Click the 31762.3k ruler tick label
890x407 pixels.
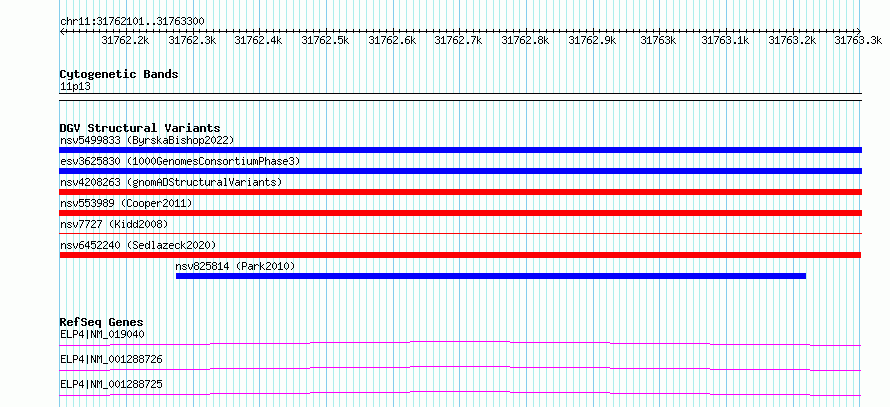click(x=192, y=40)
